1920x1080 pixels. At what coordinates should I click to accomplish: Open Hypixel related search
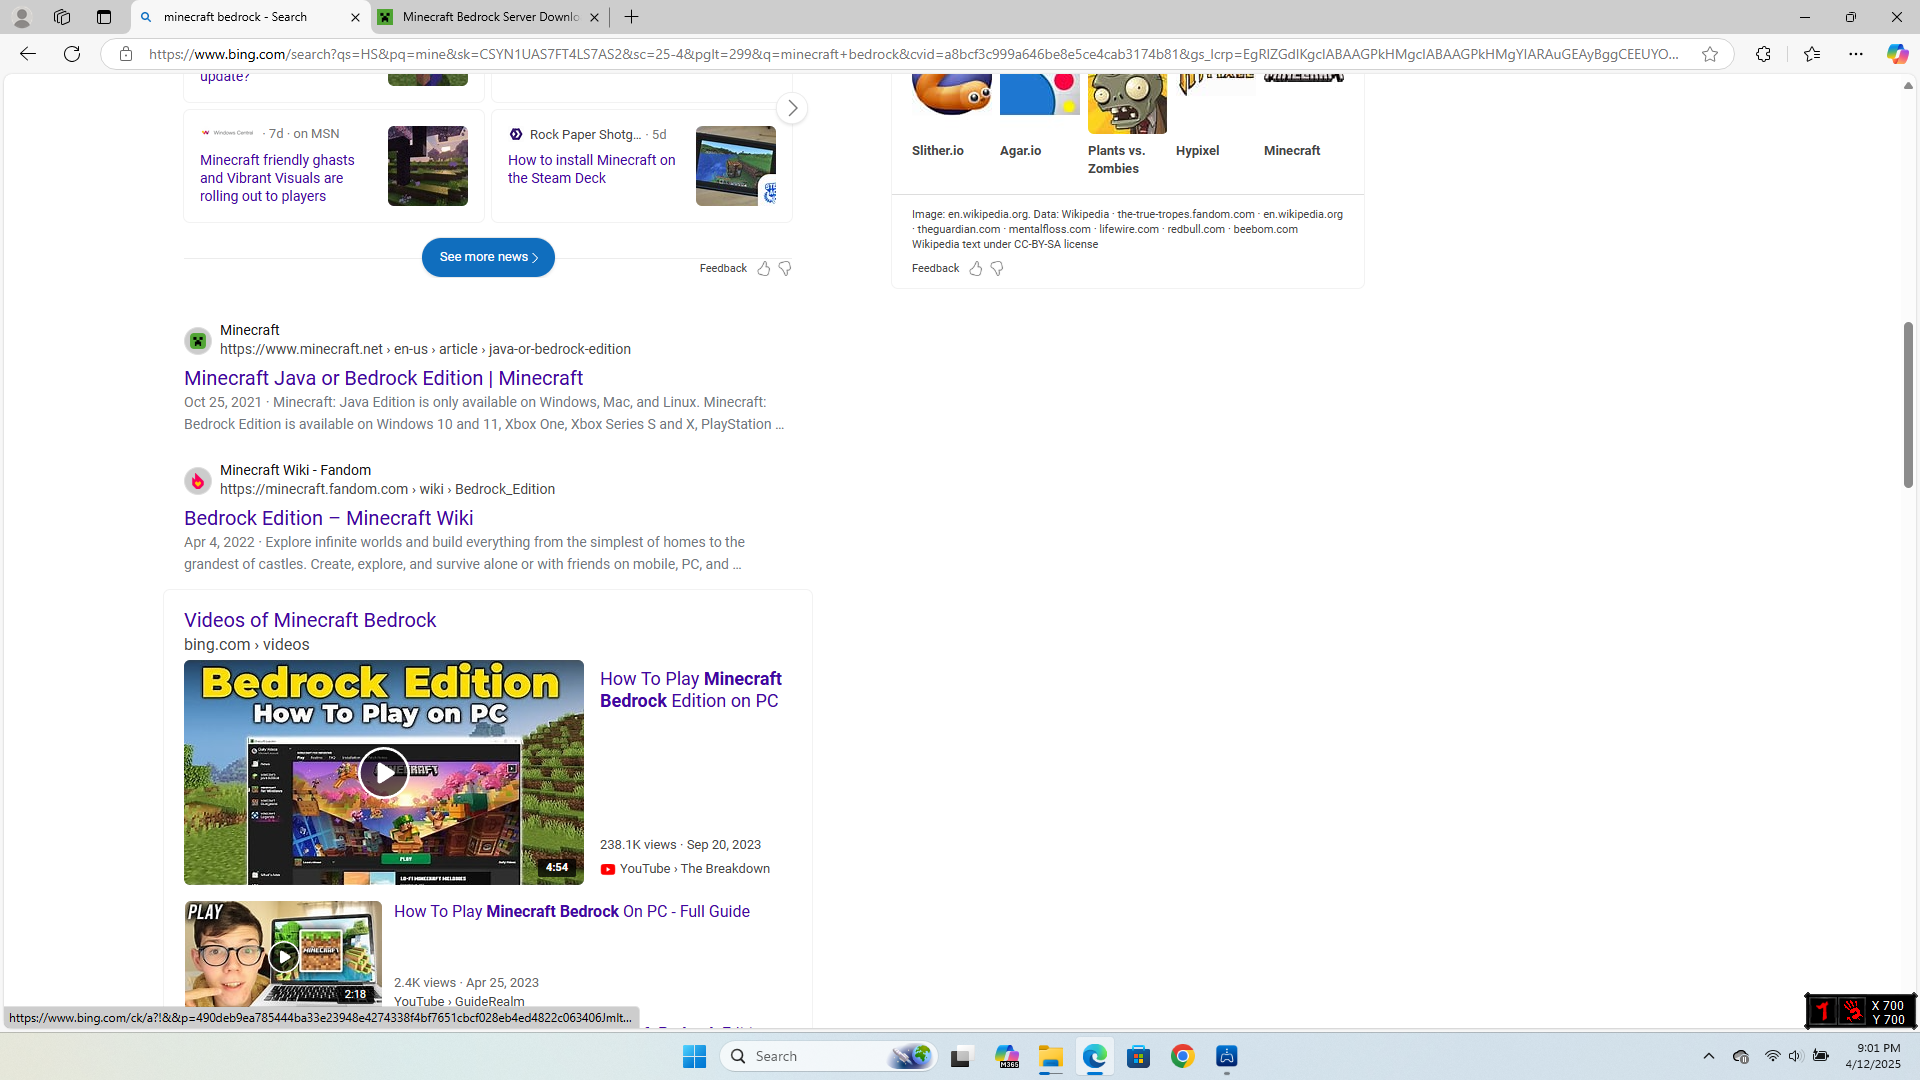click(1198, 151)
